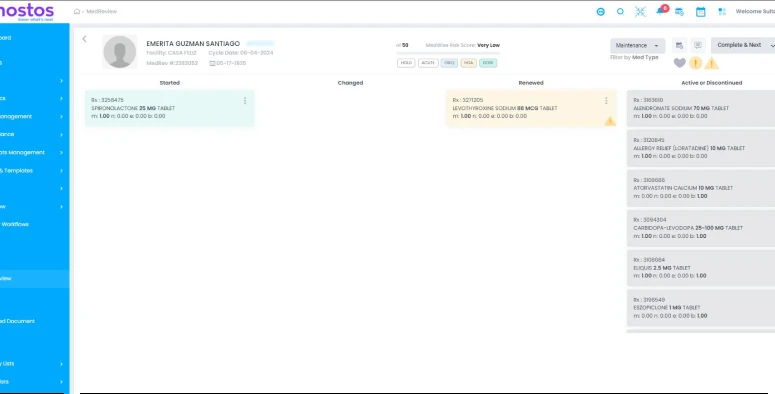Click the Welcome user label
Screen dimensions: 775x394
pos(755,12)
